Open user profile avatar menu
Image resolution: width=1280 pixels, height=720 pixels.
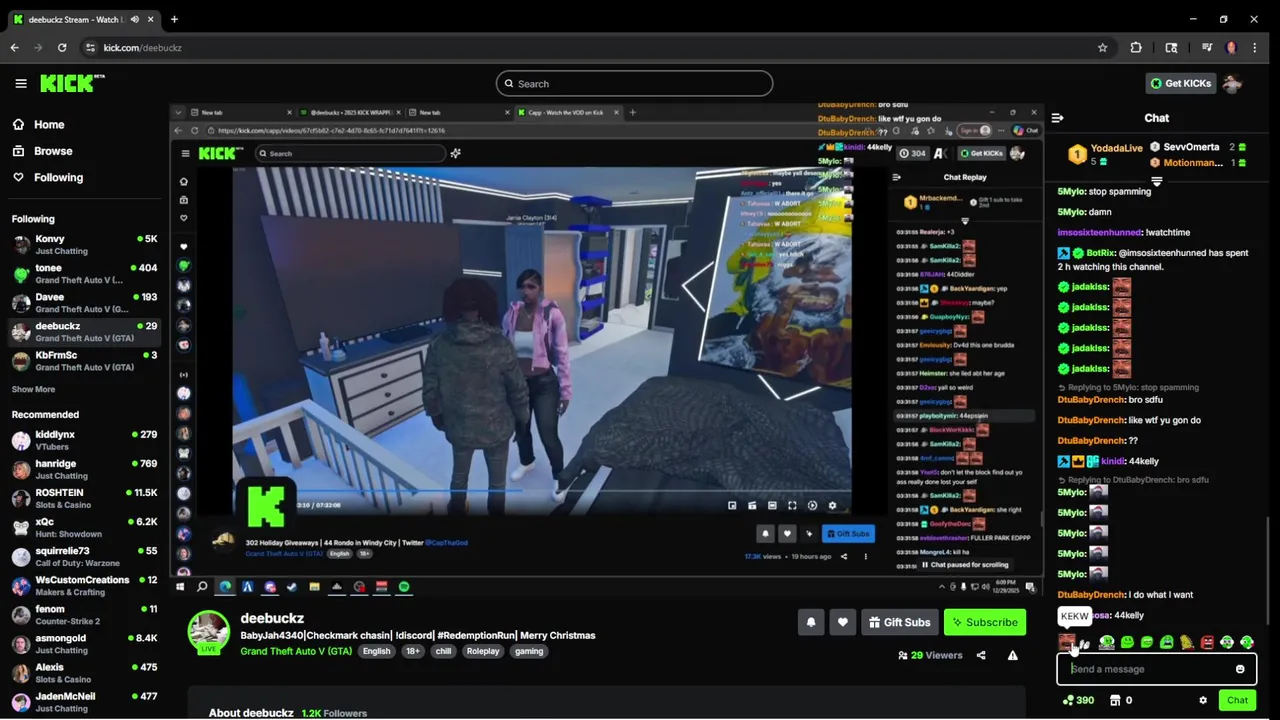coord(1232,84)
